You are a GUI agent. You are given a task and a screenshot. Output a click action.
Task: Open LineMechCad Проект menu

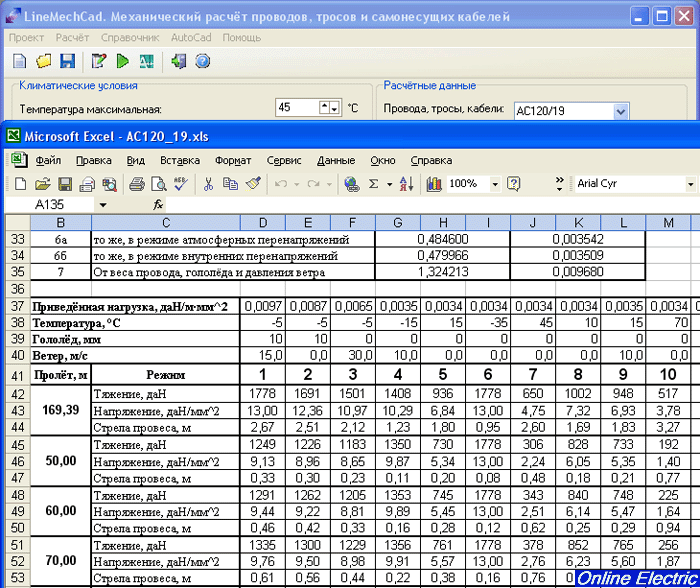[26, 38]
